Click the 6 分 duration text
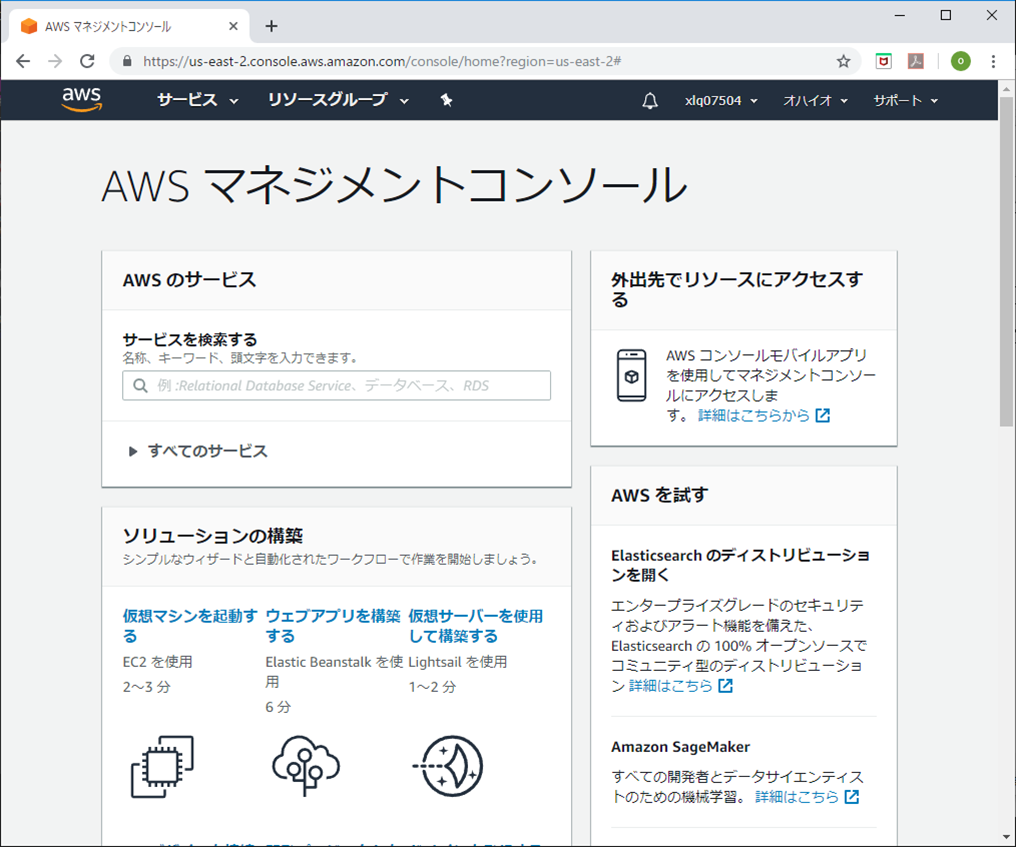Screen dimensions: 1016x847 [x=278, y=707]
